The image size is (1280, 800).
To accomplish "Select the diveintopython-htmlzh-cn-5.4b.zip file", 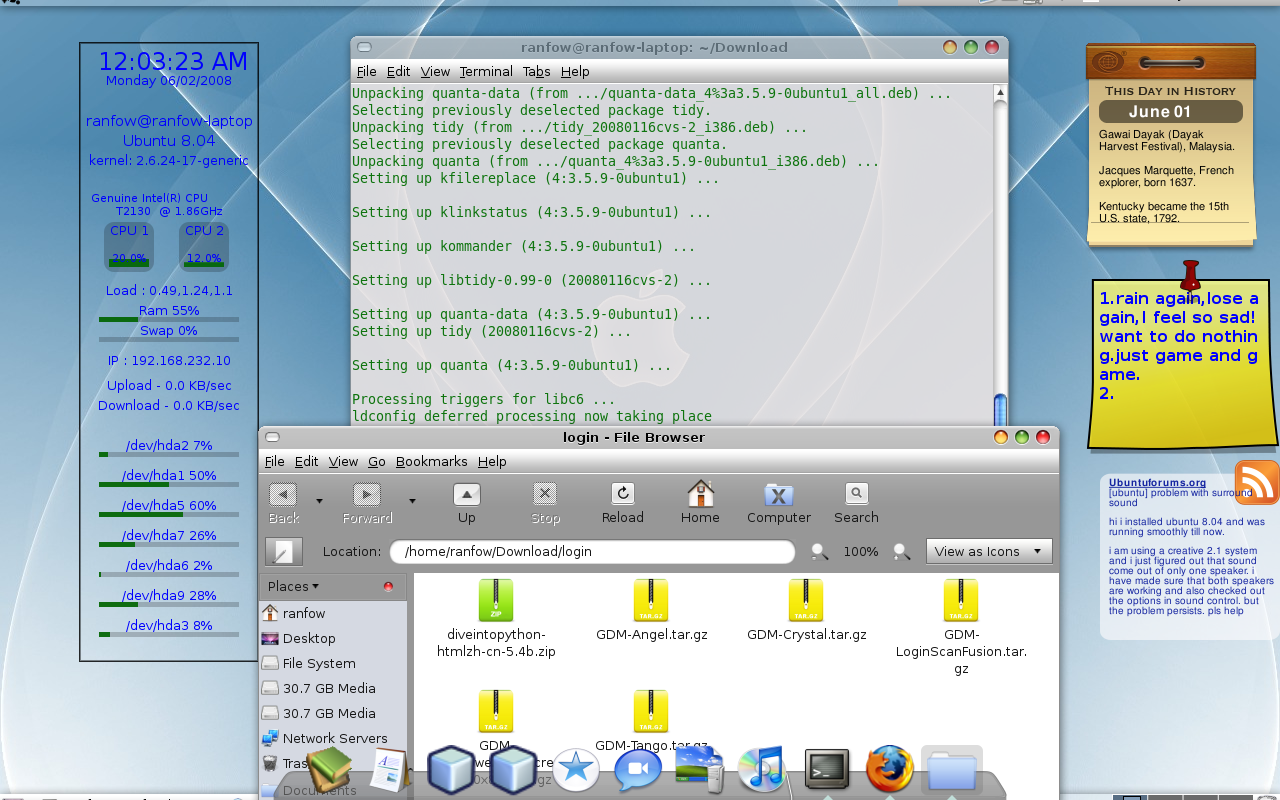I will [x=496, y=618].
